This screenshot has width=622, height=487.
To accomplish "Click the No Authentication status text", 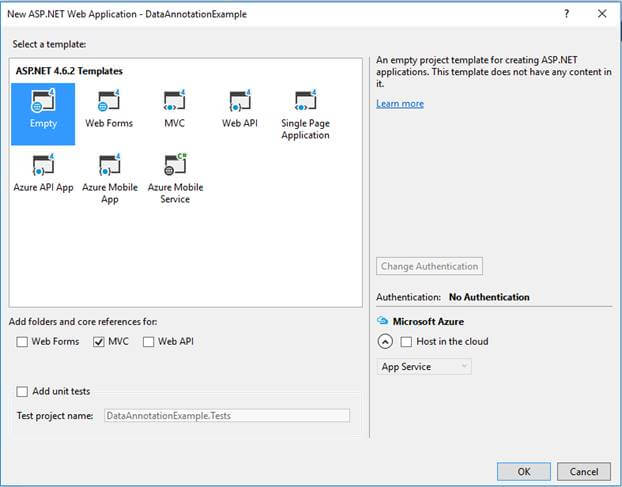I will pyautogui.click(x=489, y=297).
